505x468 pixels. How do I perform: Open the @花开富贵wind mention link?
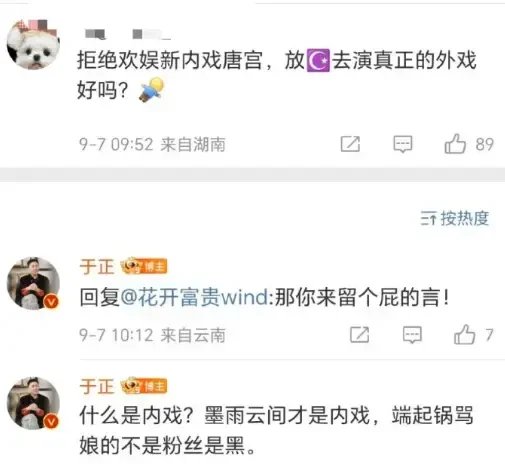tap(194, 297)
